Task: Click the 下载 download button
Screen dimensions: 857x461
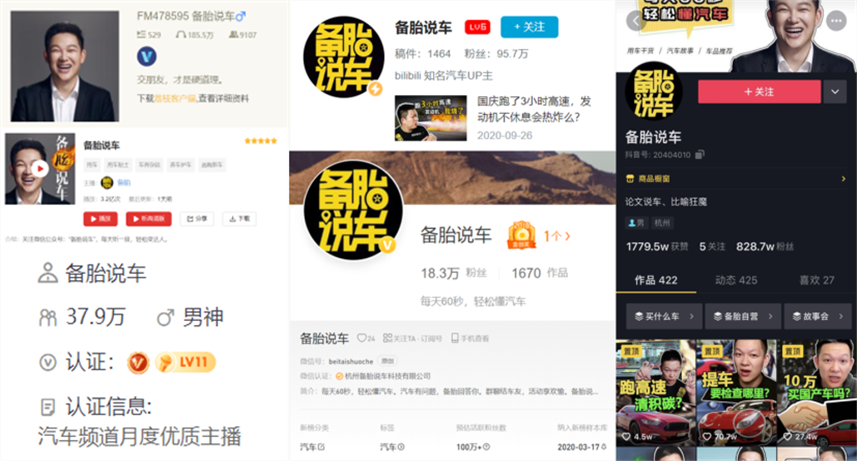Action: 239,219
